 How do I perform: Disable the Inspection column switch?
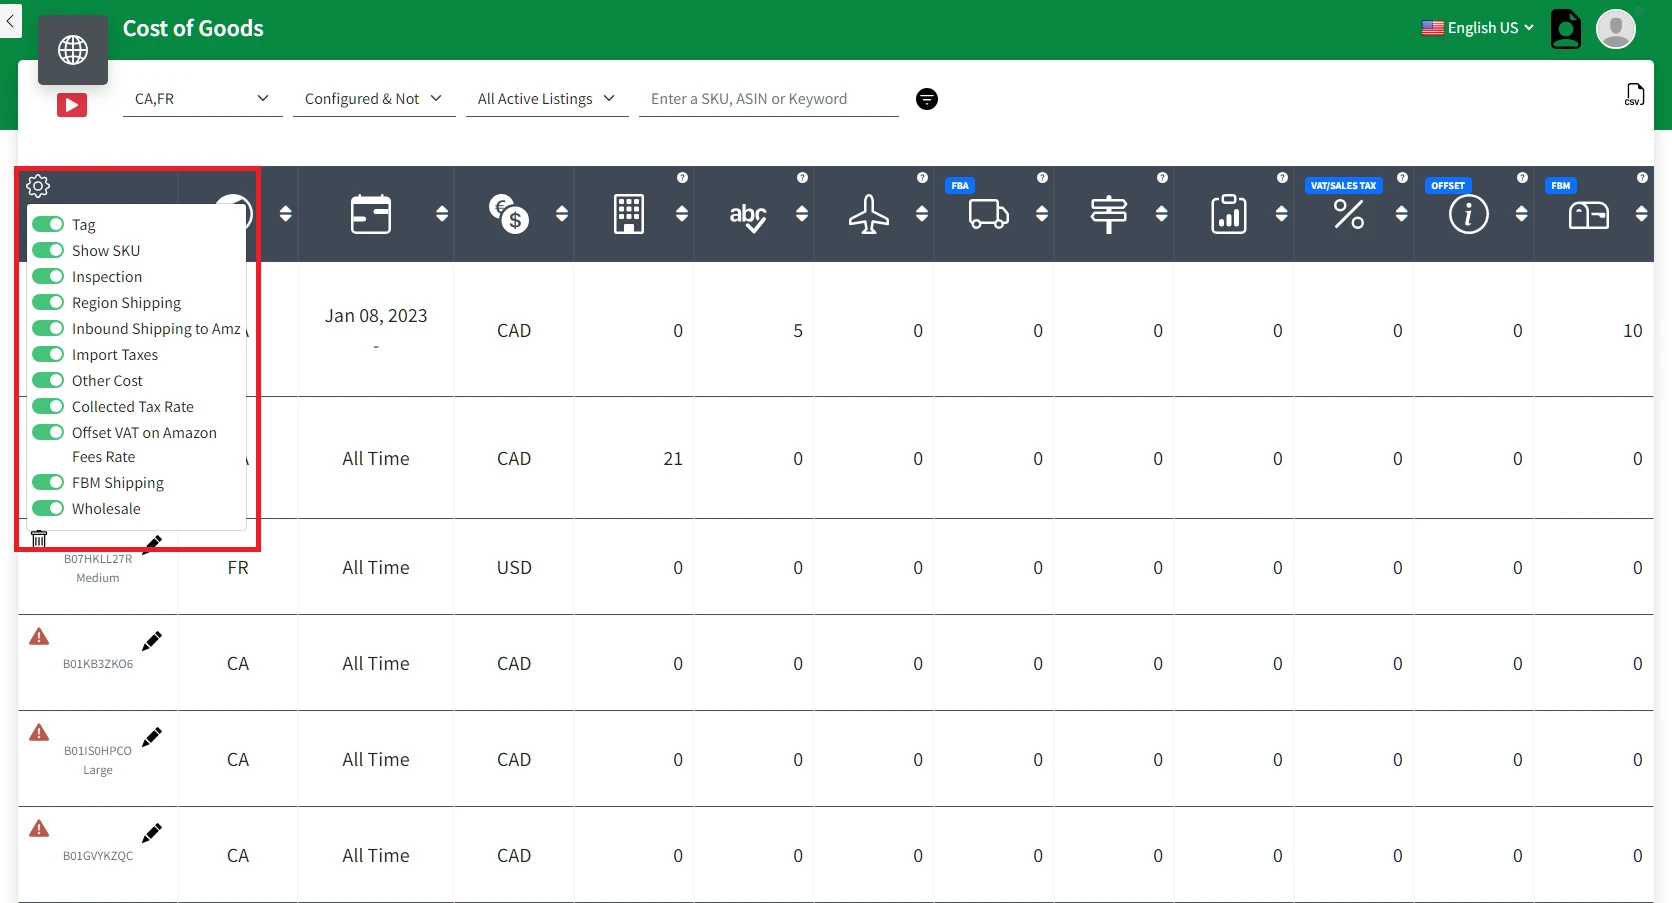point(48,276)
